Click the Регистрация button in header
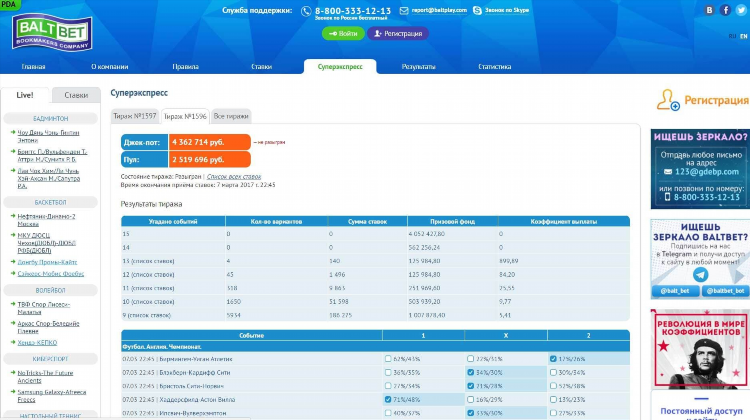The height and width of the screenshot is (420, 750). (x=398, y=33)
